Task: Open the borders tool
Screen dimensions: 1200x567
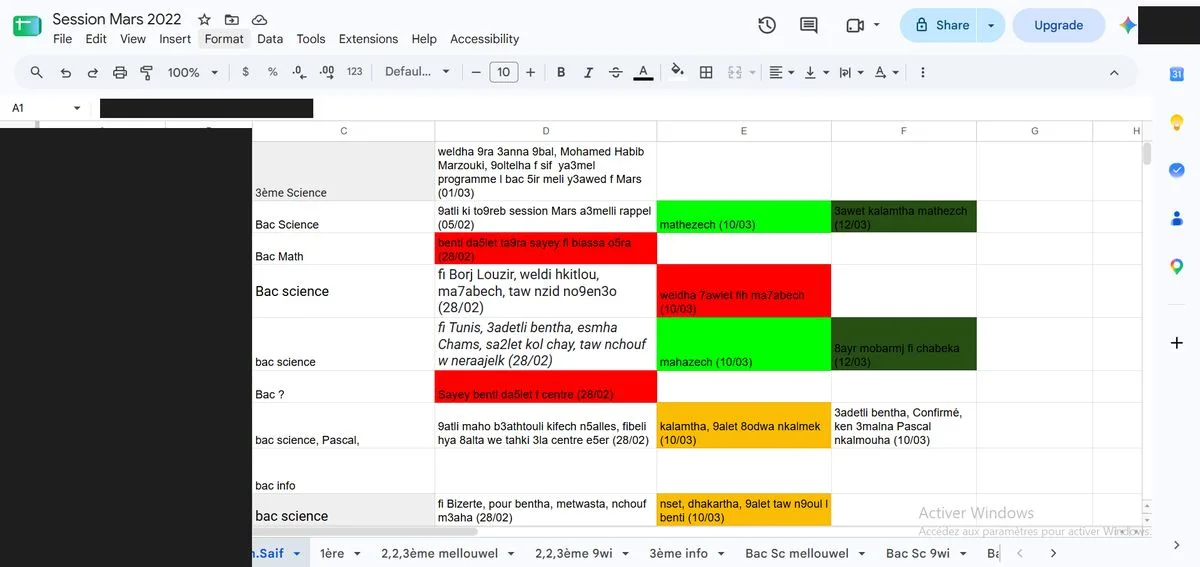Action: tap(706, 72)
